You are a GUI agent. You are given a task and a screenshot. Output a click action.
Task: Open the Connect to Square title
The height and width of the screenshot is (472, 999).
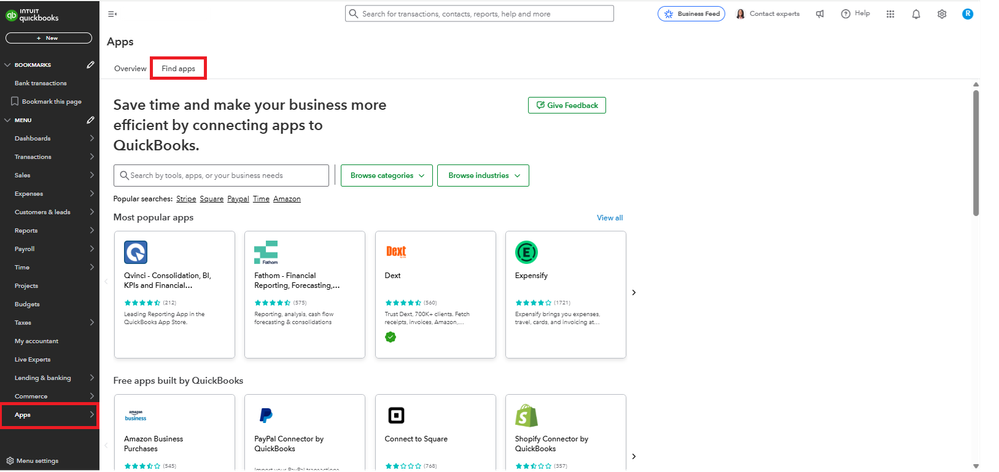(416, 439)
